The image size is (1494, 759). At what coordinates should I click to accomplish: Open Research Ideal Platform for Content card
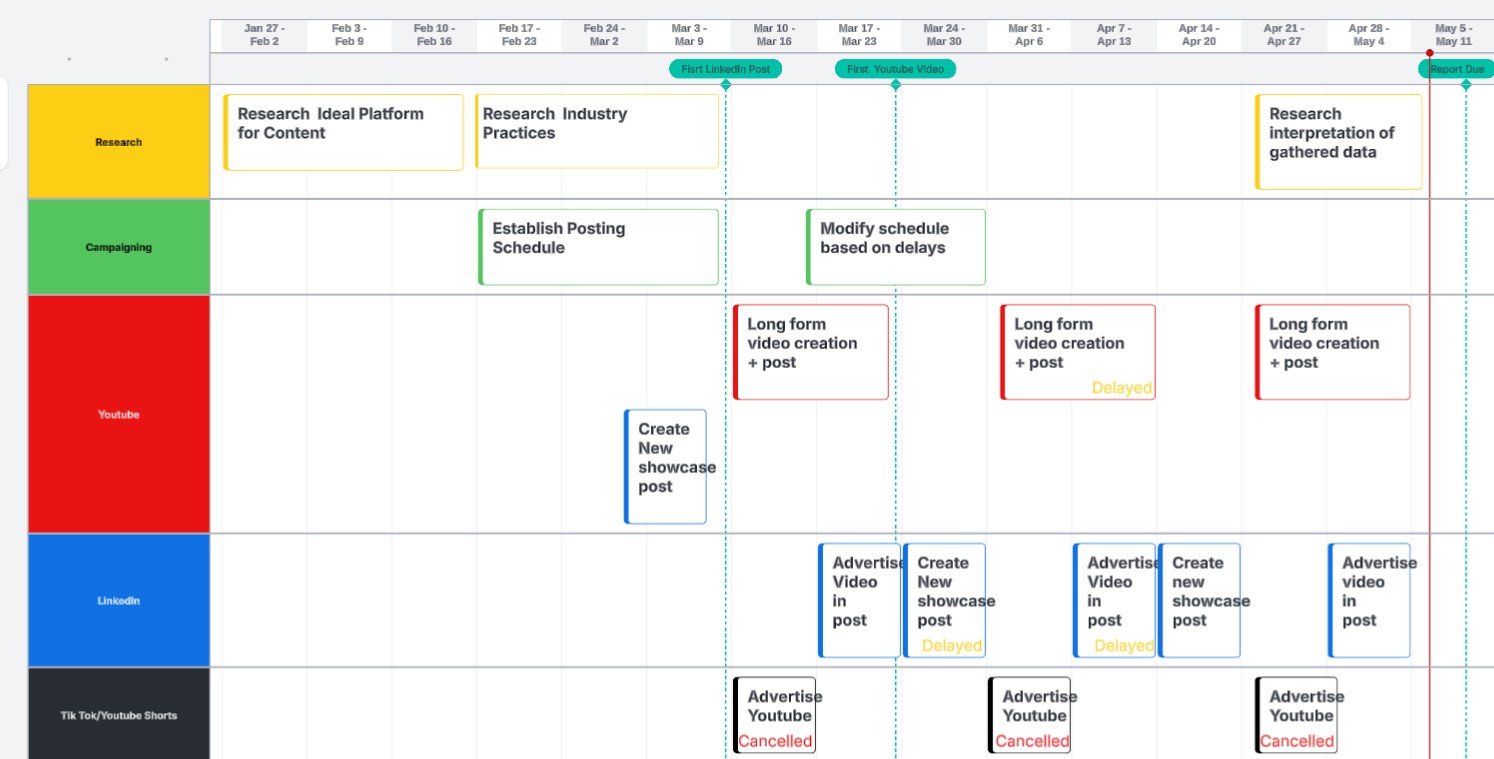click(x=343, y=133)
